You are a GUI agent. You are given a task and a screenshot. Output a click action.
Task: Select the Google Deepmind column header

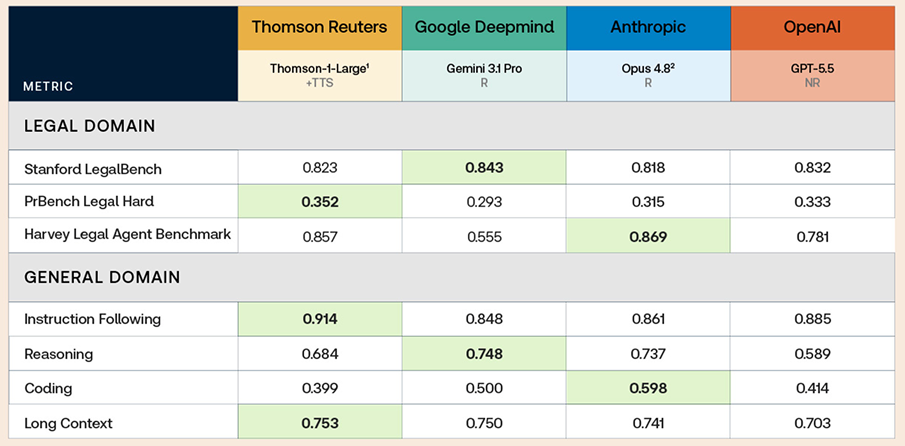coord(484,28)
